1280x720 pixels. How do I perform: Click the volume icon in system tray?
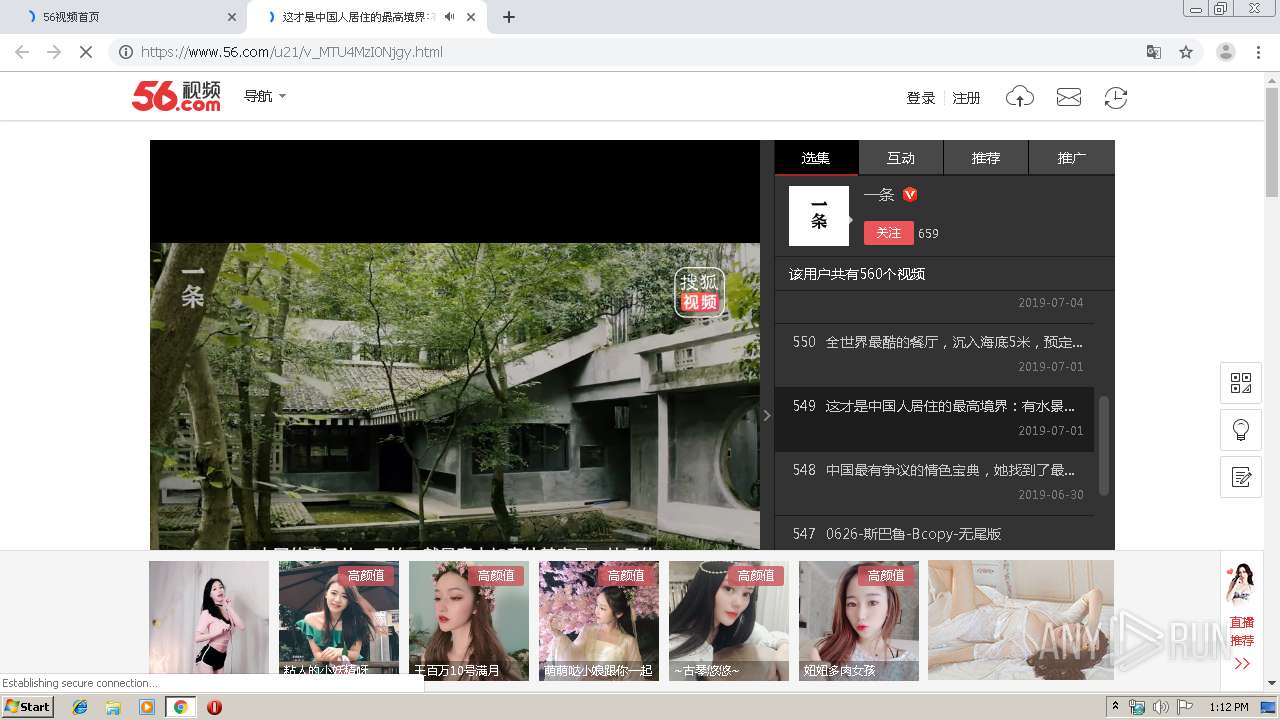pyautogui.click(x=1160, y=707)
